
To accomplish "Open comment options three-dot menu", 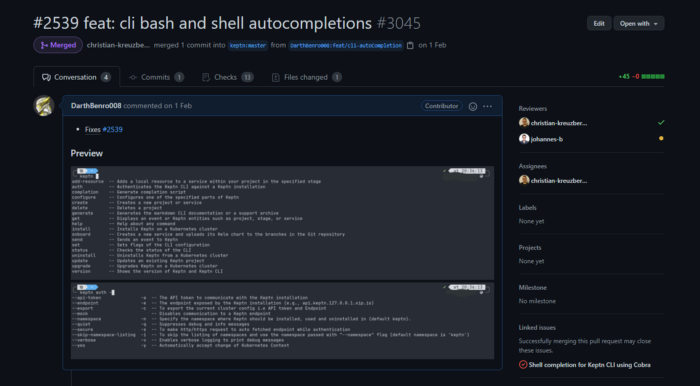I will pyautogui.click(x=488, y=106).
